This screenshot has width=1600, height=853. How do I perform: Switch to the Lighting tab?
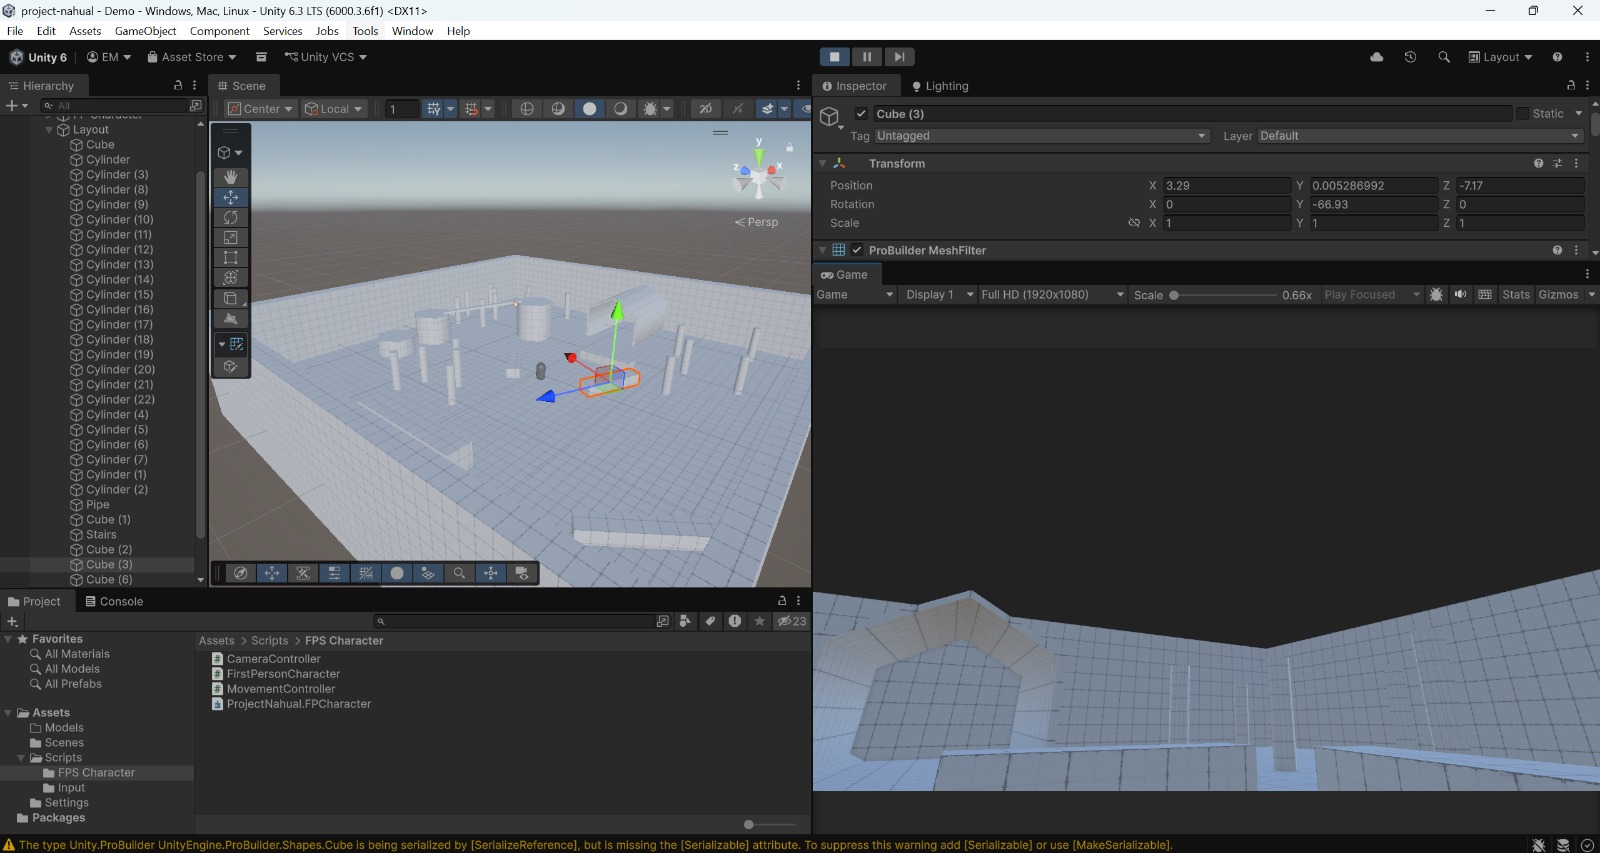[940, 86]
